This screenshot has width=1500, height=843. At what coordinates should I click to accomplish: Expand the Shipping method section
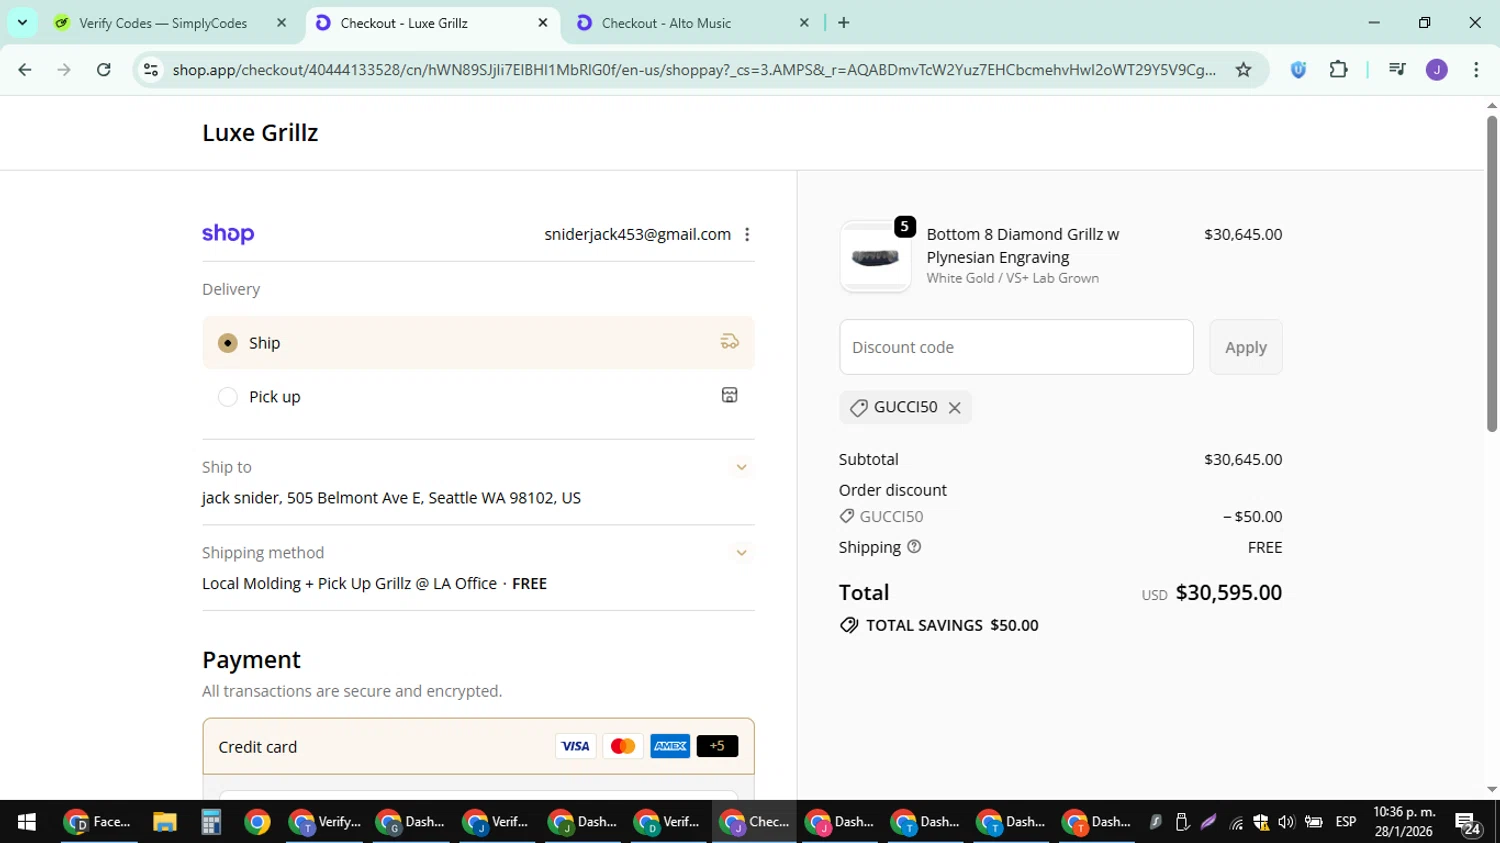coord(741,552)
